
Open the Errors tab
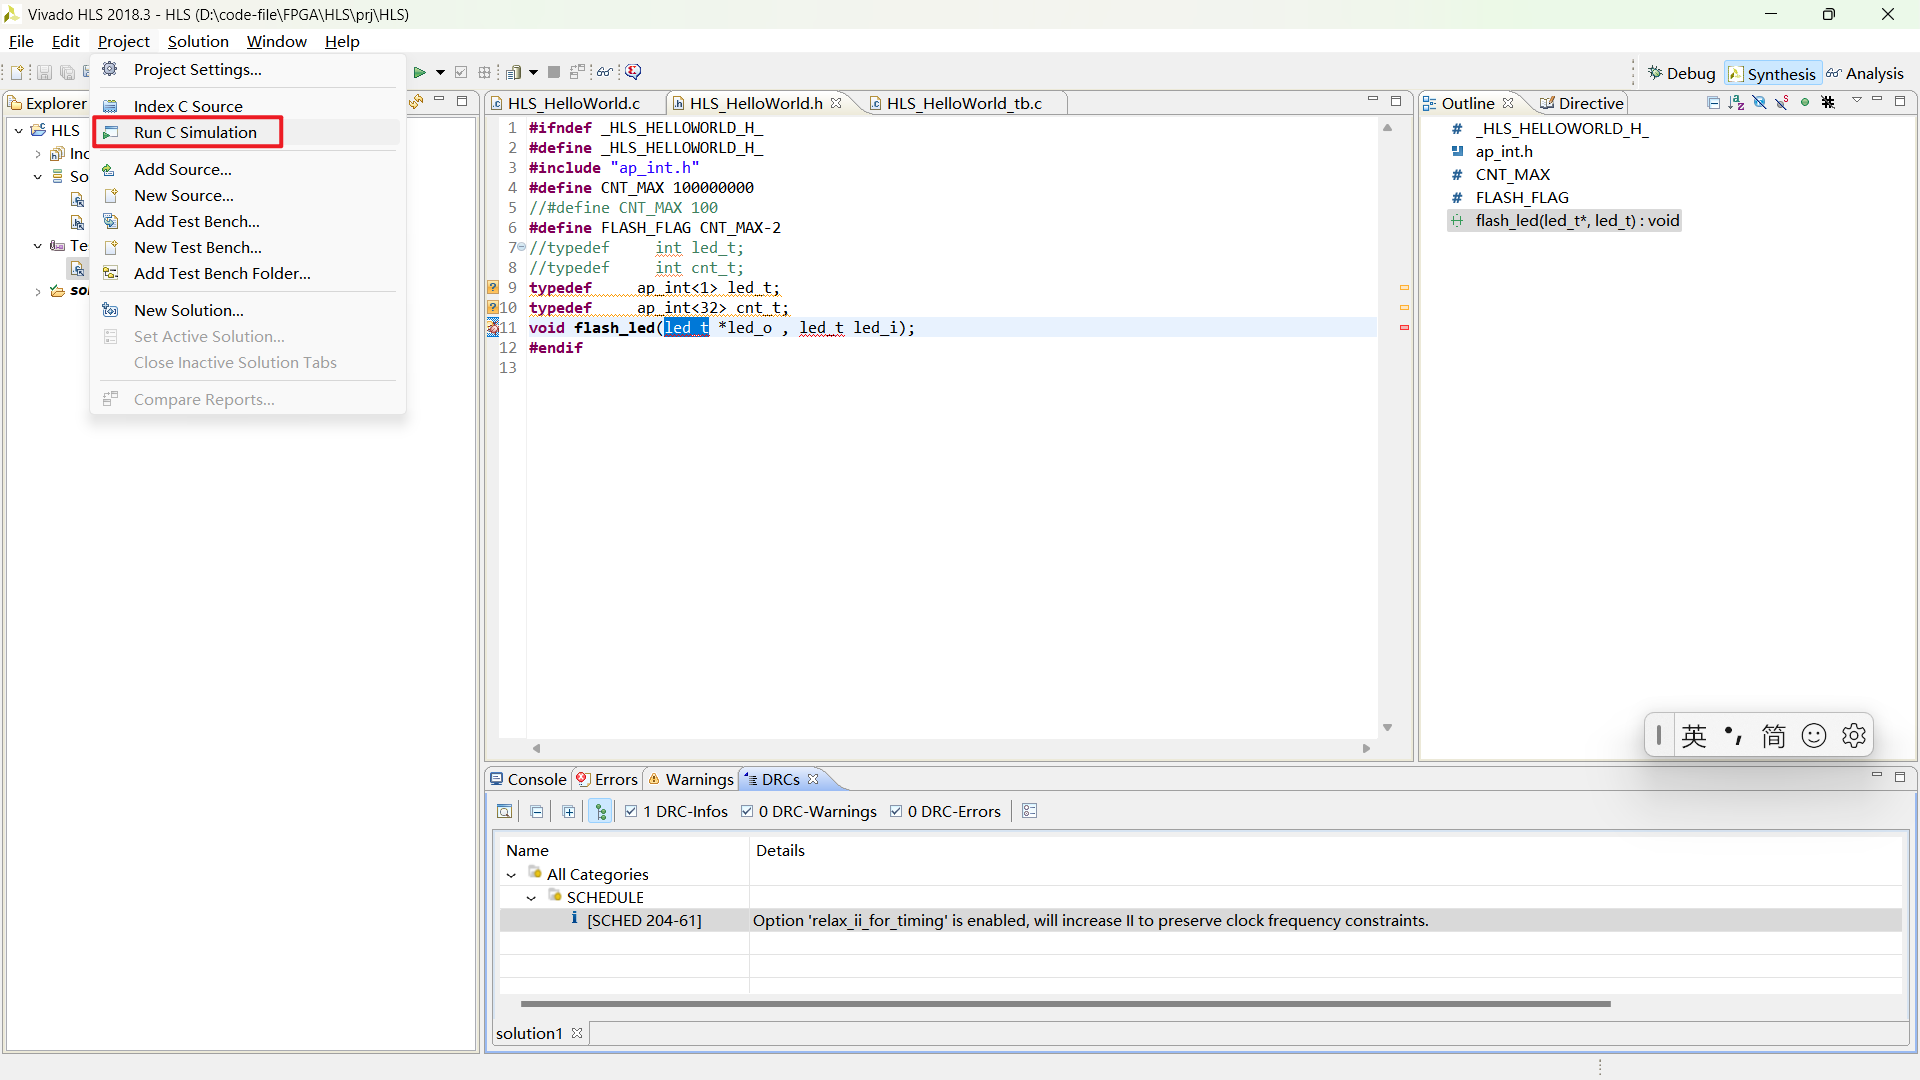[x=607, y=779]
